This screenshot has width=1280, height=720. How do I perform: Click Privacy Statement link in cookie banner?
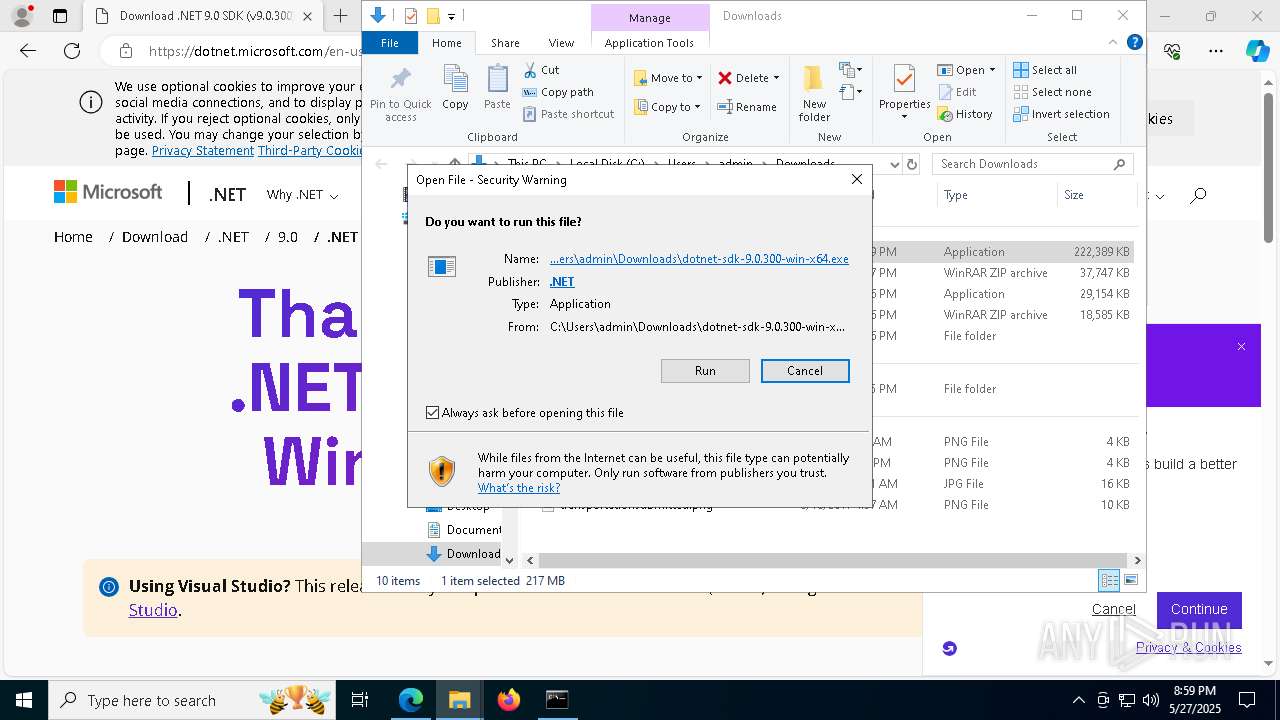pos(203,151)
